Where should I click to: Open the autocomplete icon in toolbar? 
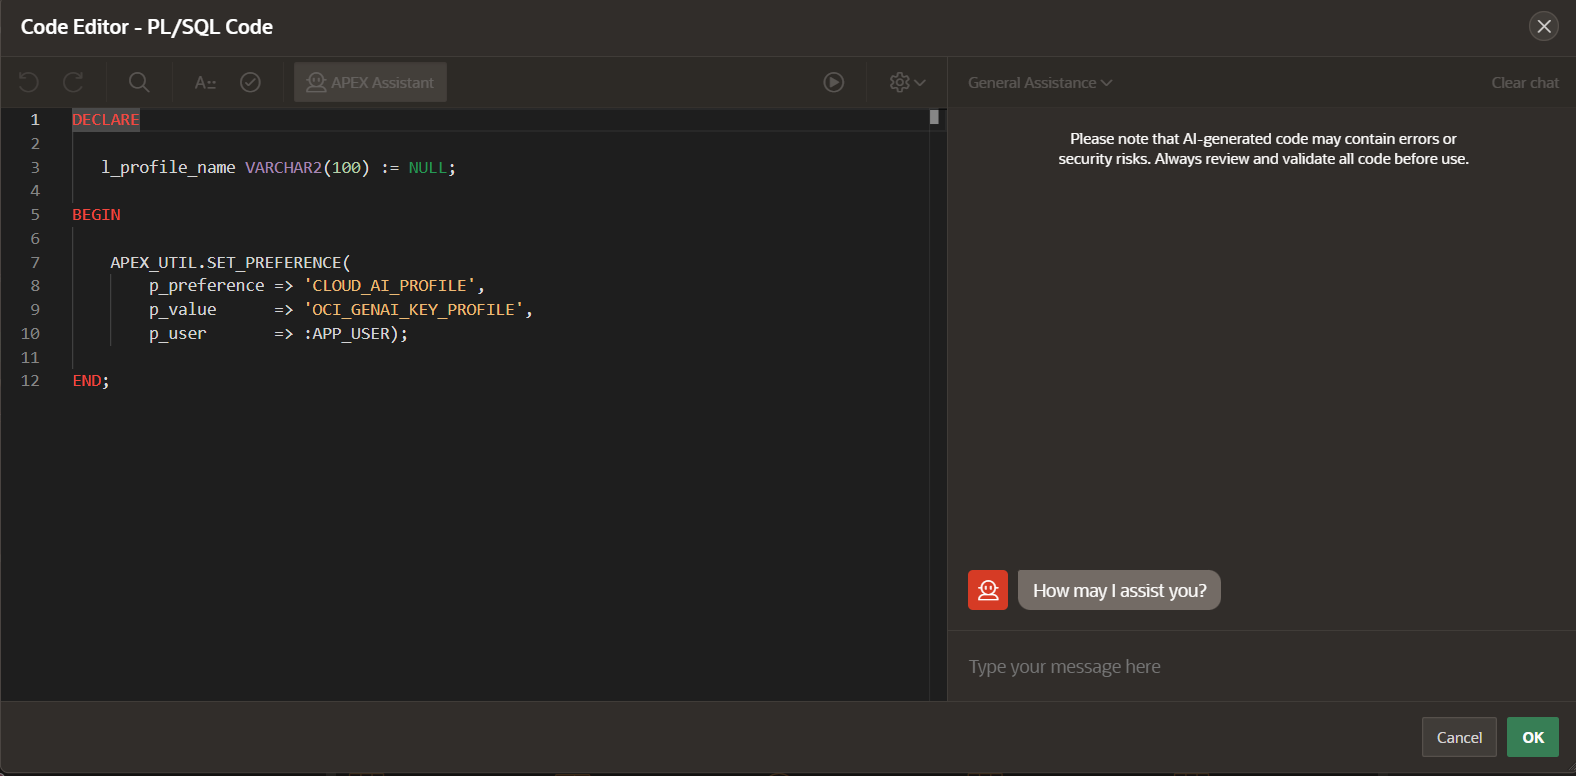tap(205, 82)
